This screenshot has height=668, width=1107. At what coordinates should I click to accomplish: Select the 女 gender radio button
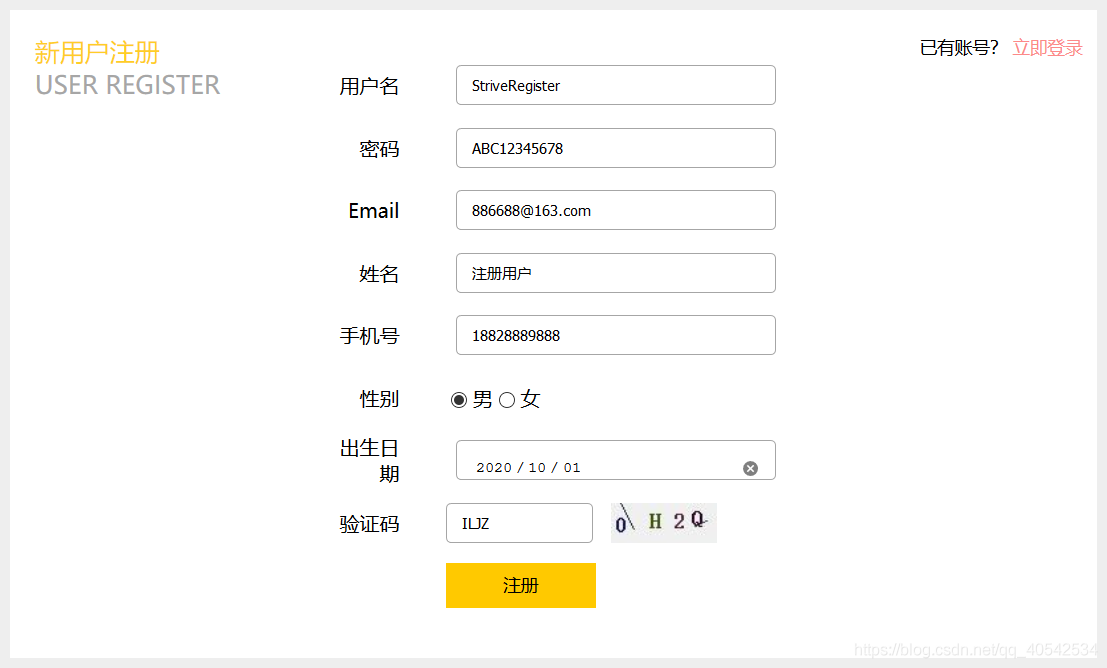point(507,400)
